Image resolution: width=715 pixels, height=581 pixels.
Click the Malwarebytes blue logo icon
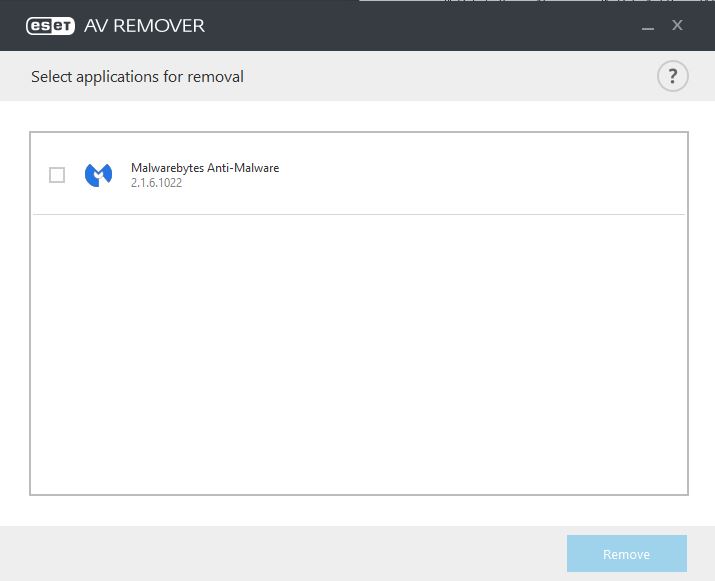click(98, 175)
